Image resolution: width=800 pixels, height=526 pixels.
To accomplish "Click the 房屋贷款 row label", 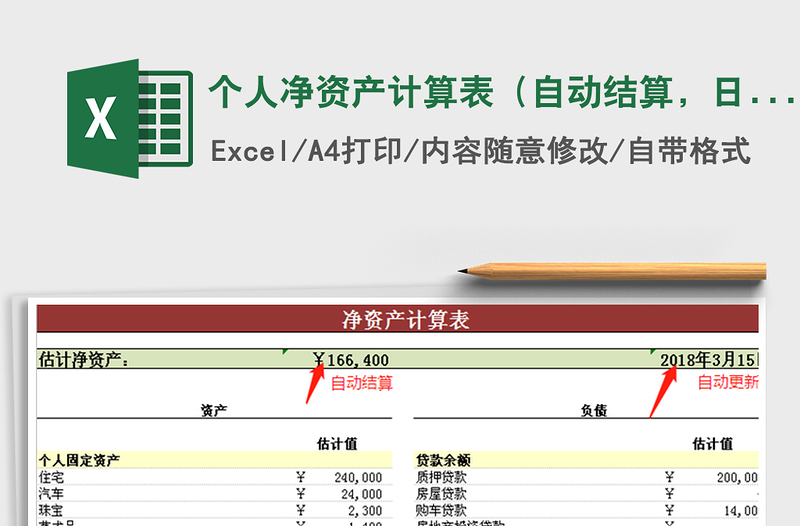I will (441, 493).
